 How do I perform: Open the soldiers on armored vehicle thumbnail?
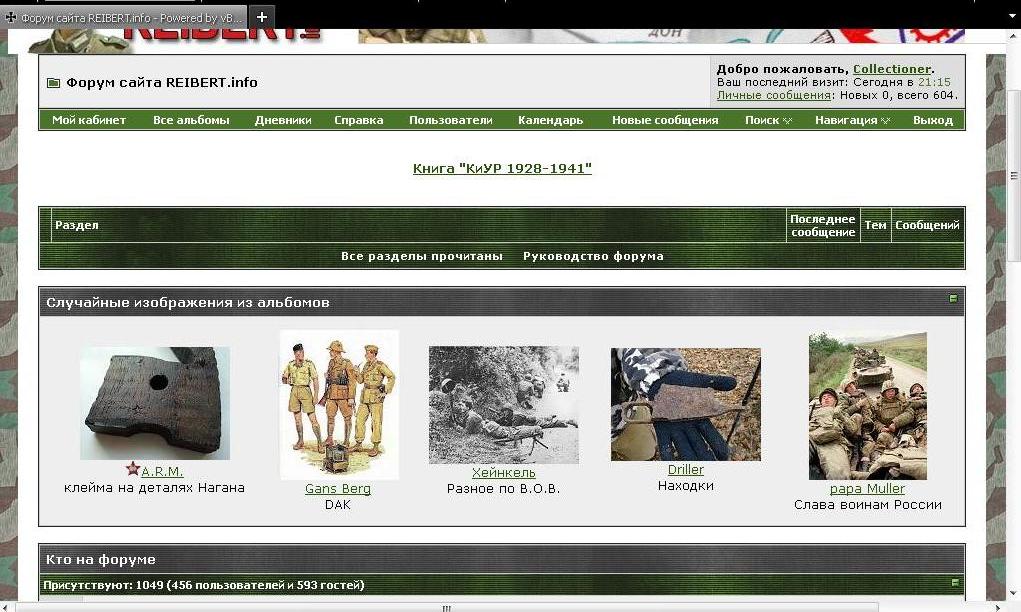pos(867,406)
